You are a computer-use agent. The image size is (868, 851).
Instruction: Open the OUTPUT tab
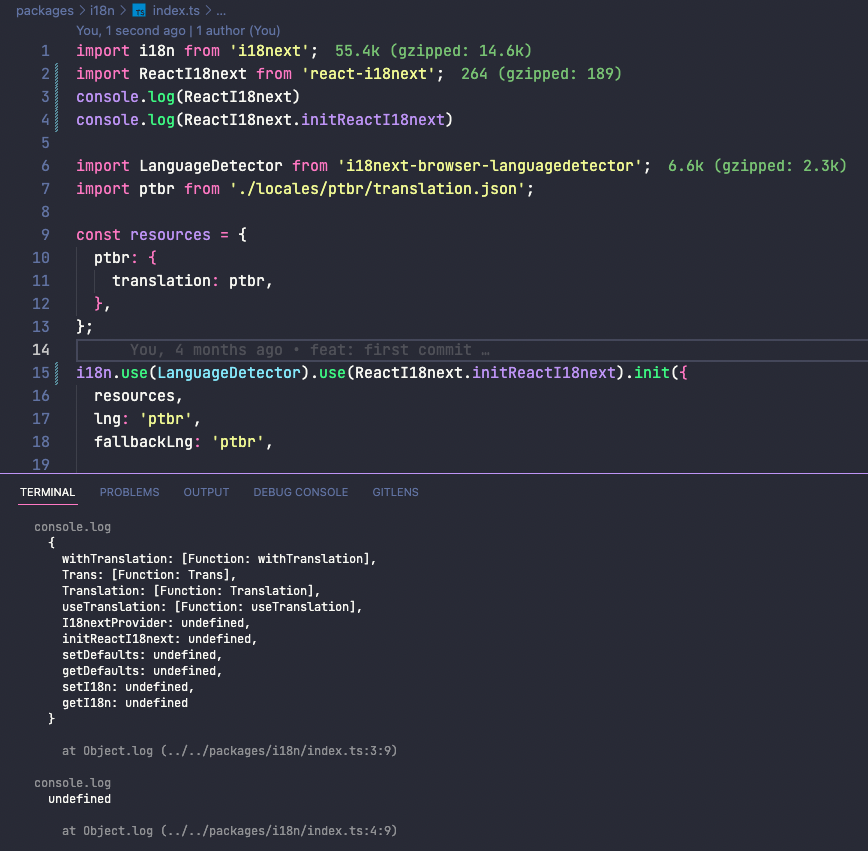click(206, 492)
